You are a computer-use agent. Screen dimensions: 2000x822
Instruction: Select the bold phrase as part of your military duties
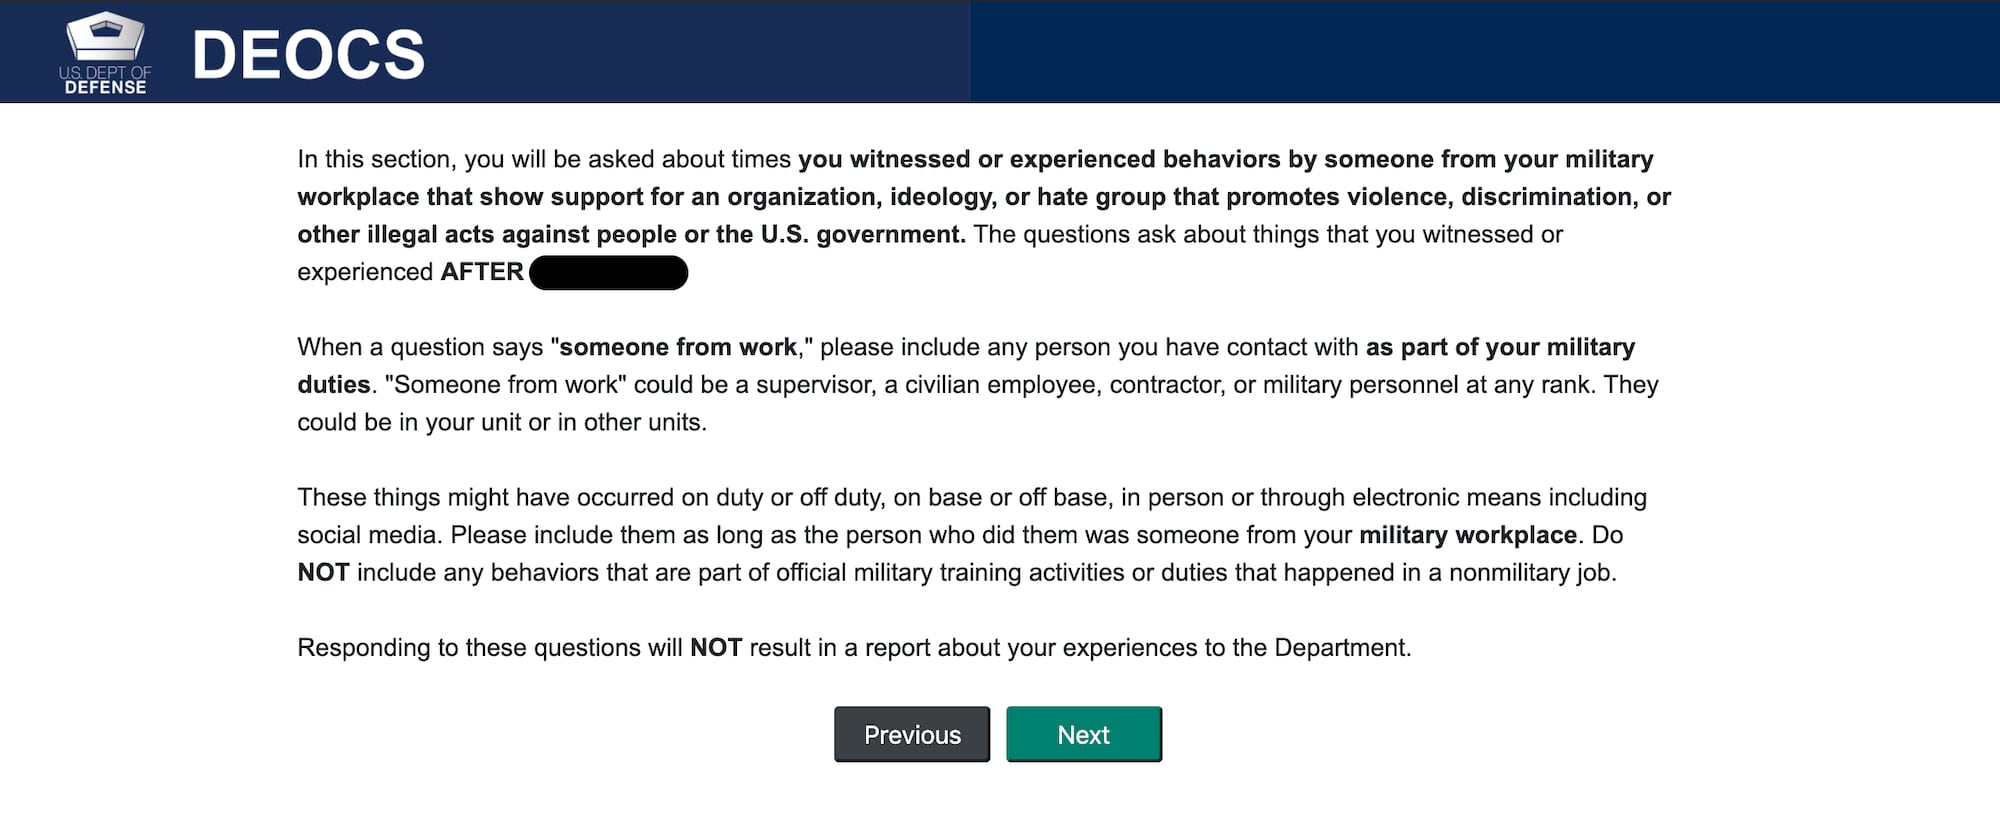pyautogui.click(x=1500, y=346)
